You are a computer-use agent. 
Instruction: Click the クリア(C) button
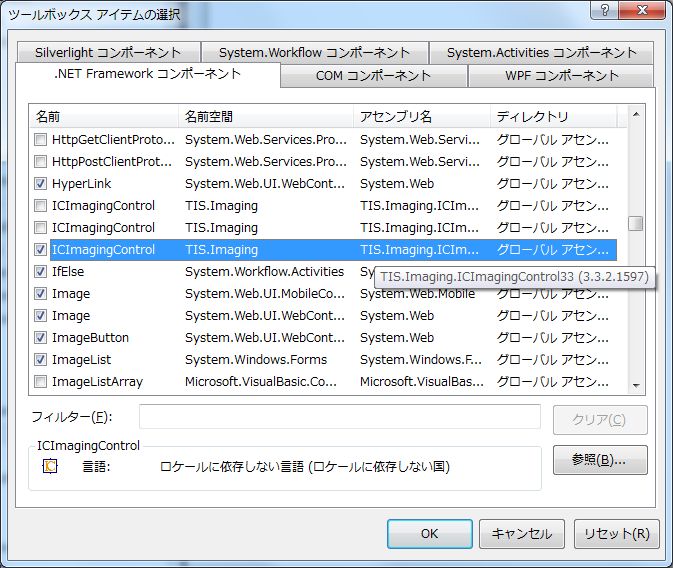(600, 420)
